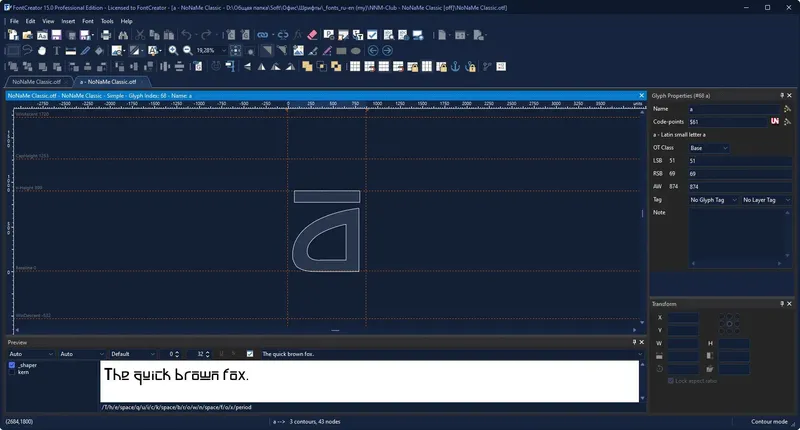Select the Text T tool
800x430 pixels.
point(57,50)
